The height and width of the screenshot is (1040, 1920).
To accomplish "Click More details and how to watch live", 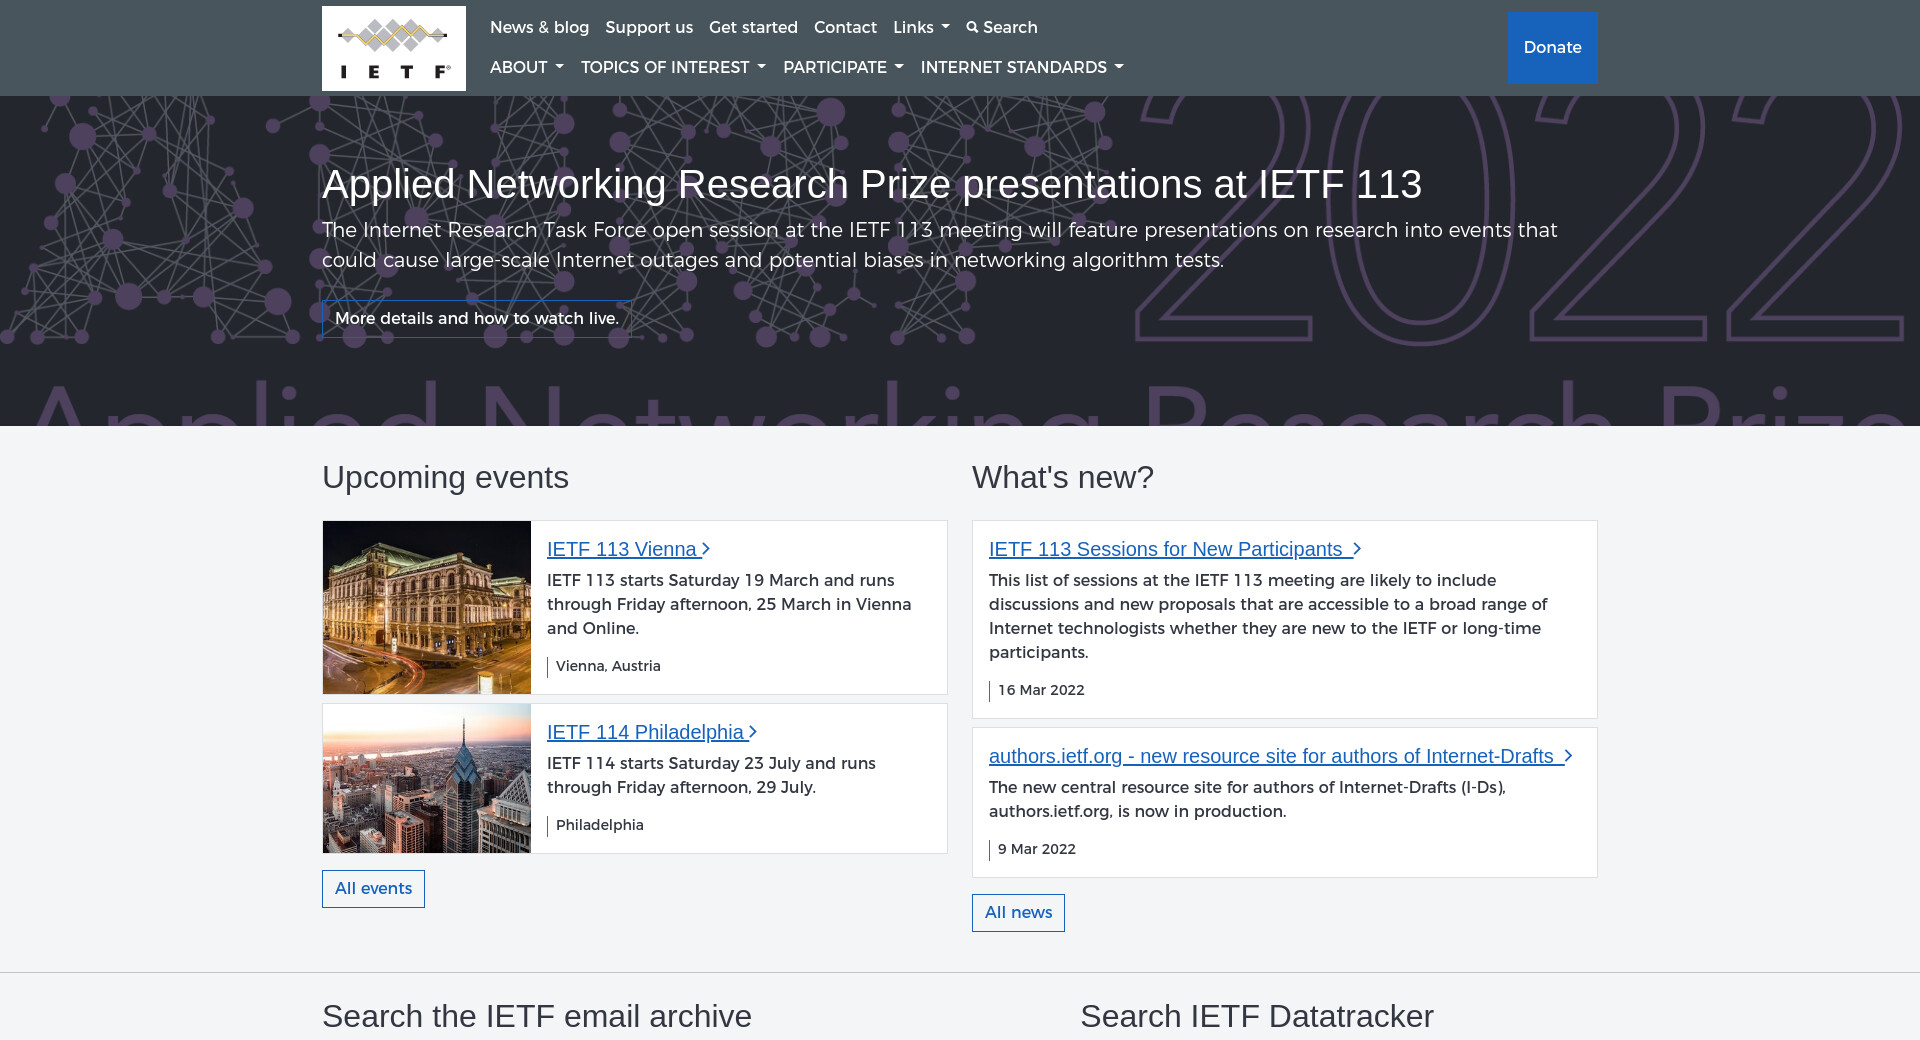I will pyautogui.click(x=476, y=319).
